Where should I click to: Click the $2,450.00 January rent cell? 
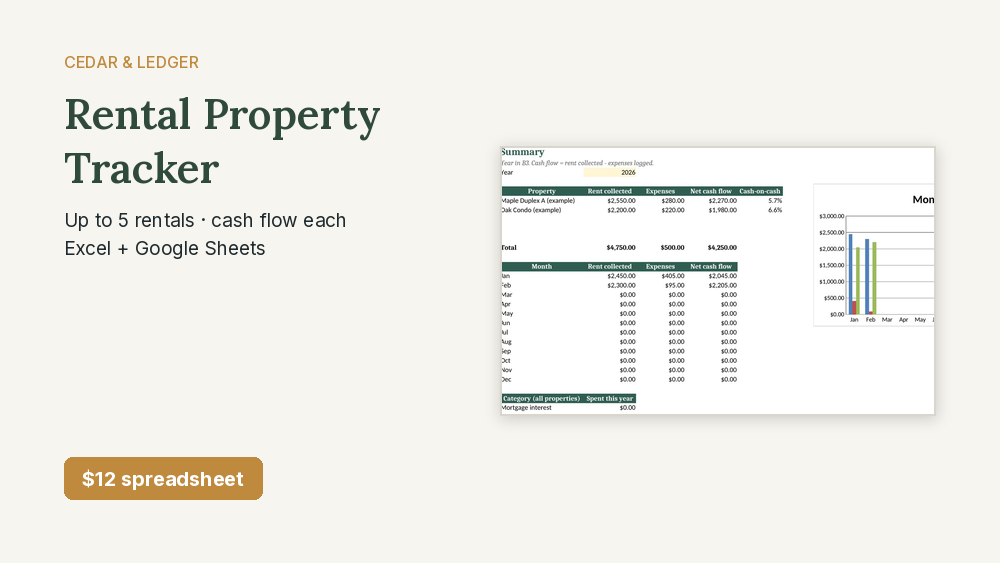621,276
